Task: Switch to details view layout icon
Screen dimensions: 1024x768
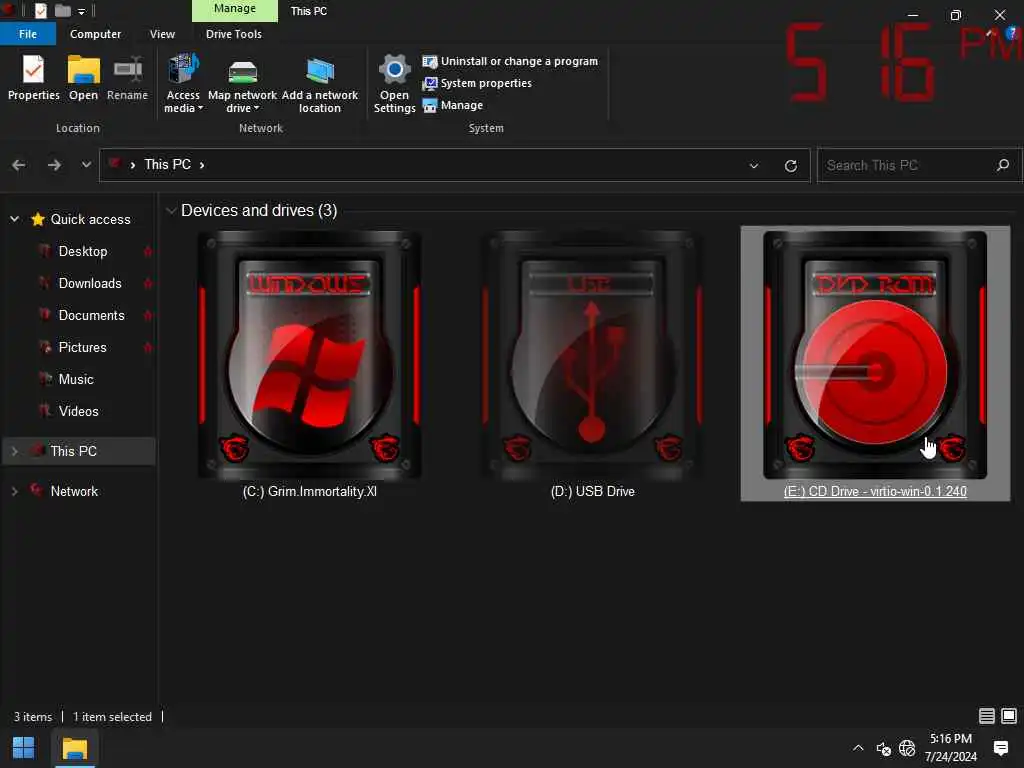Action: pos(987,716)
